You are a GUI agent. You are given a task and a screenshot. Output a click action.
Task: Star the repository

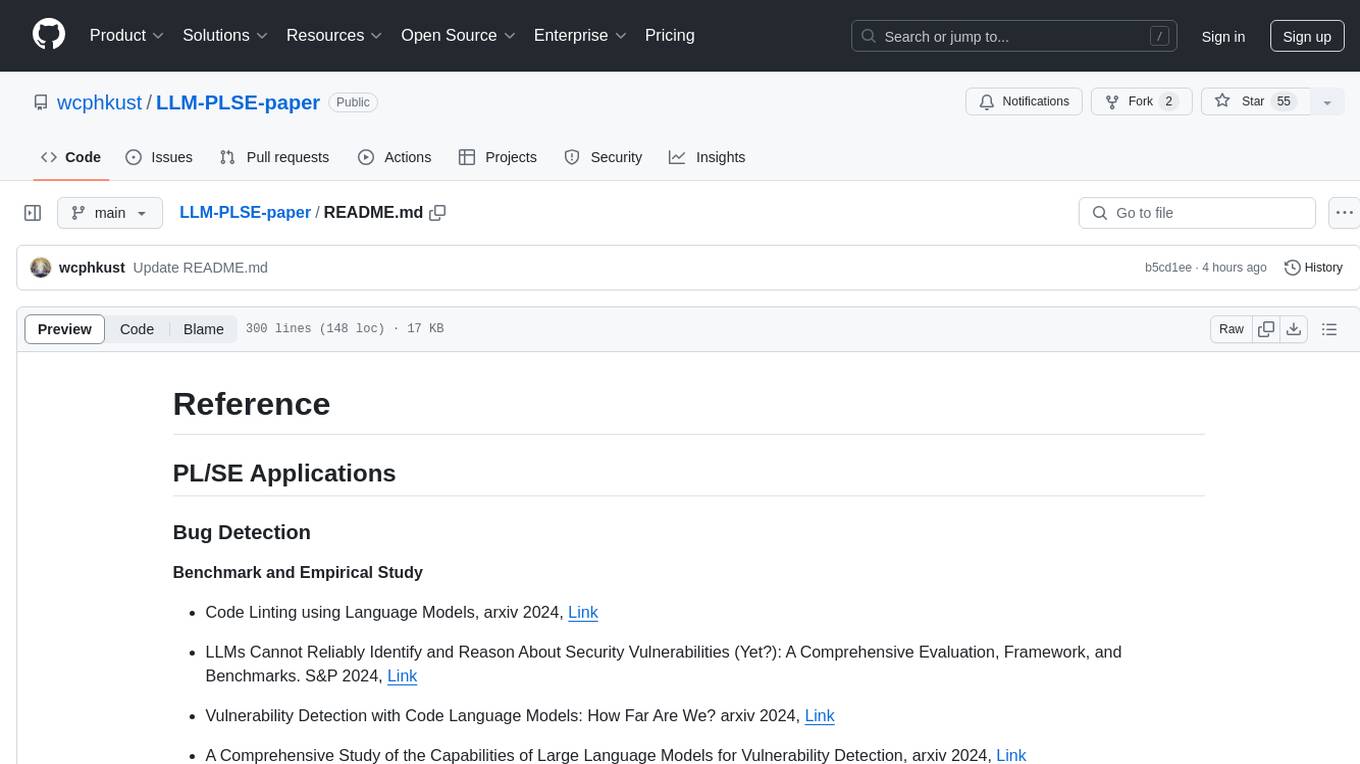pyautogui.click(x=1255, y=101)
